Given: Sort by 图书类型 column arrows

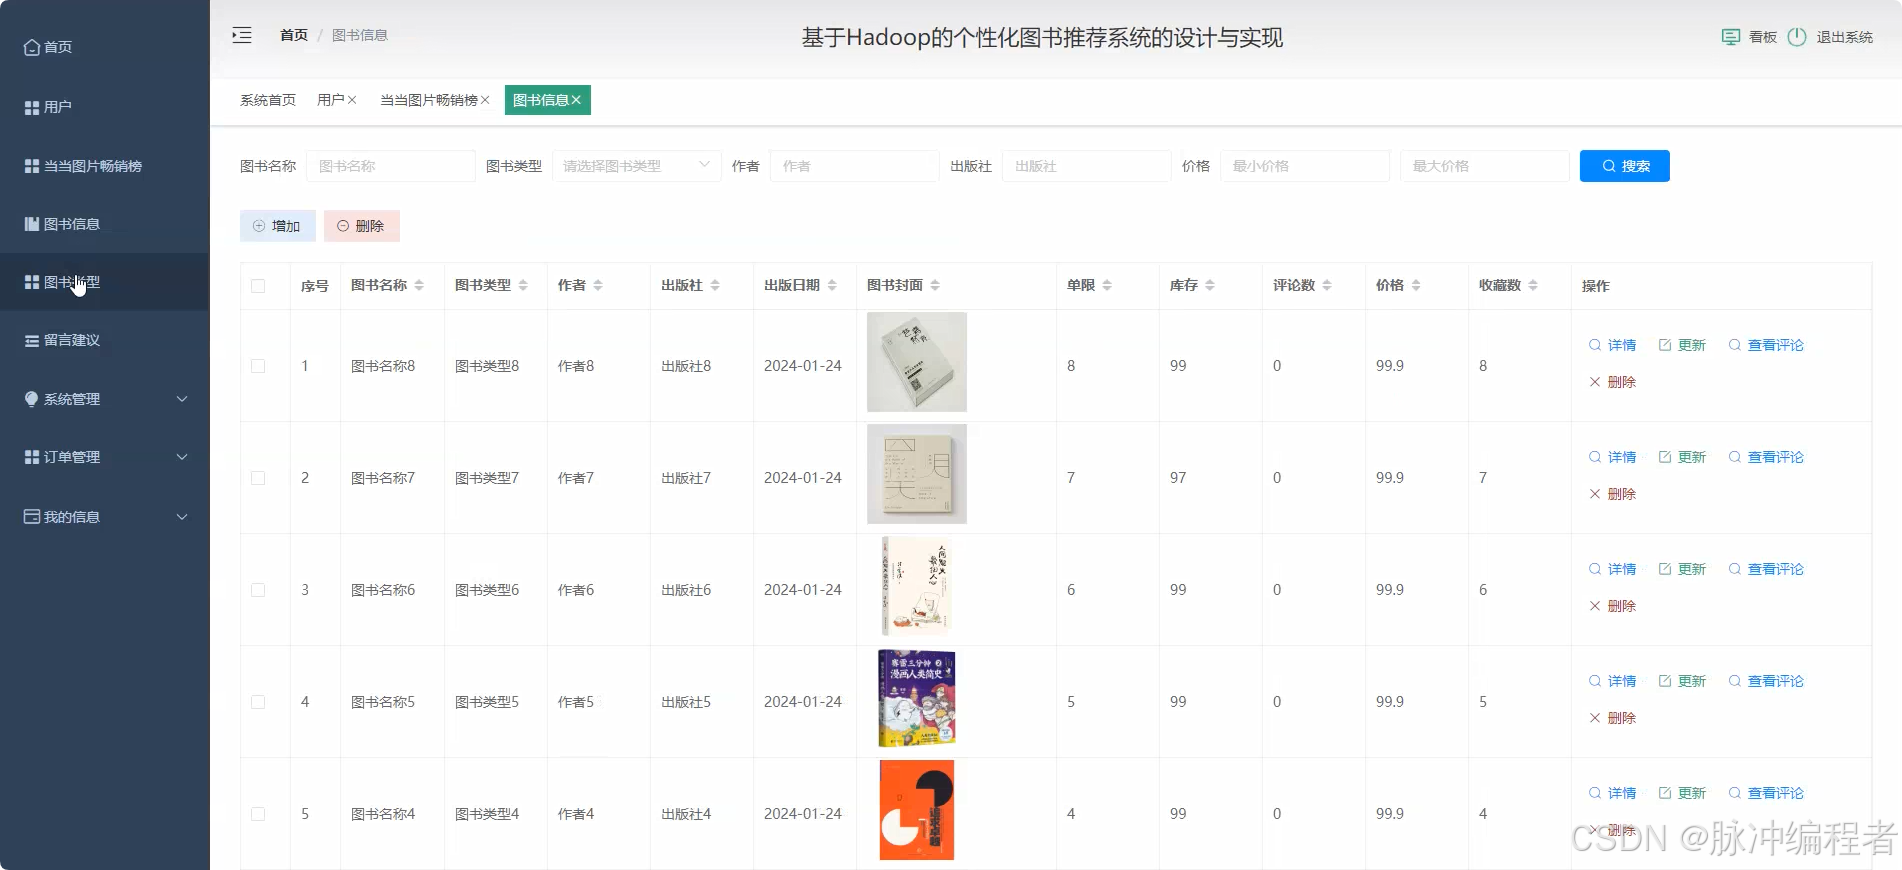Looking at the screenshot, I should point(523,286).
